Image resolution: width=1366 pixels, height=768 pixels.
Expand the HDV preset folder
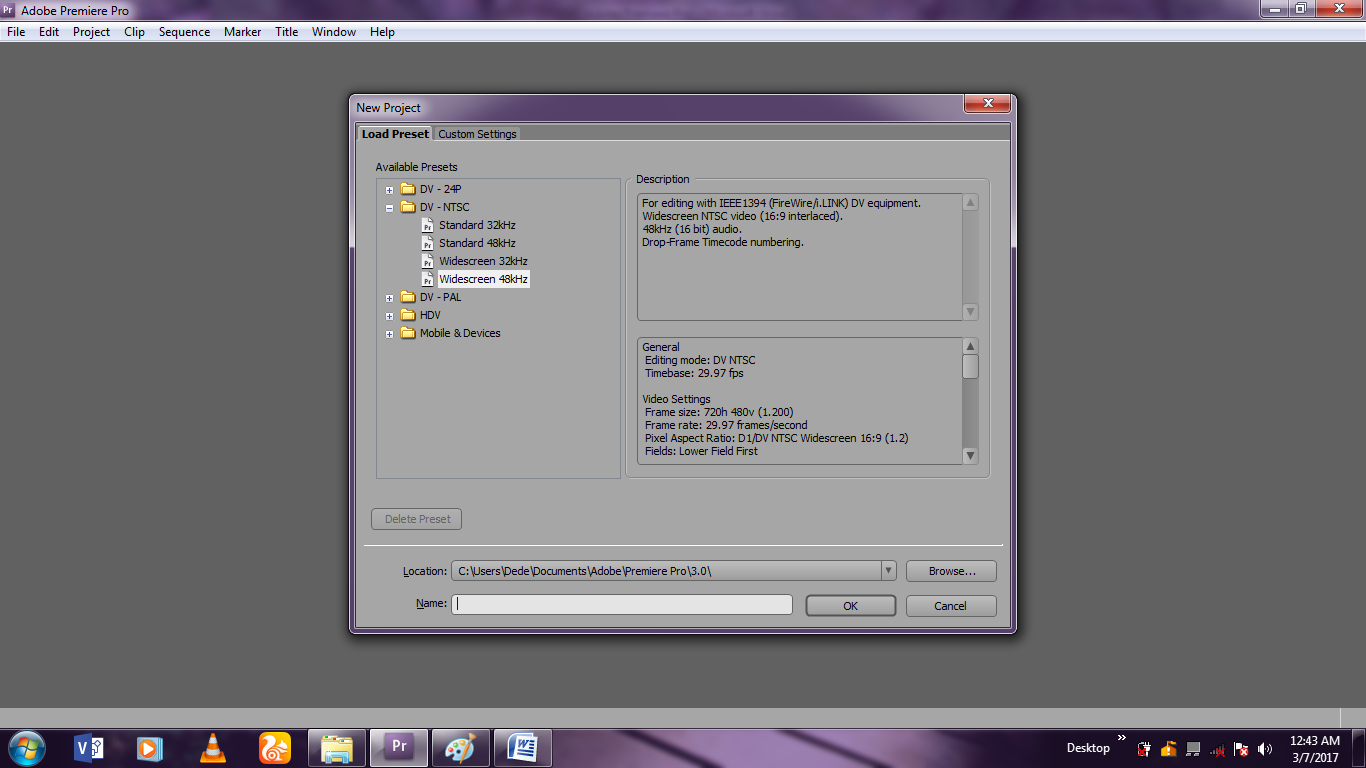click(x=390, y=316)
